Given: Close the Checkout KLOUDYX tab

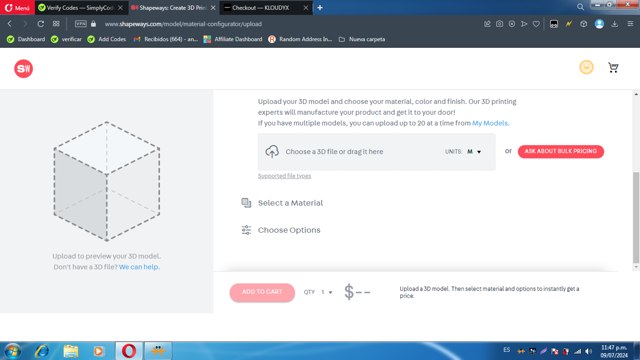Looking at the screenshot, I should (306, 8).
